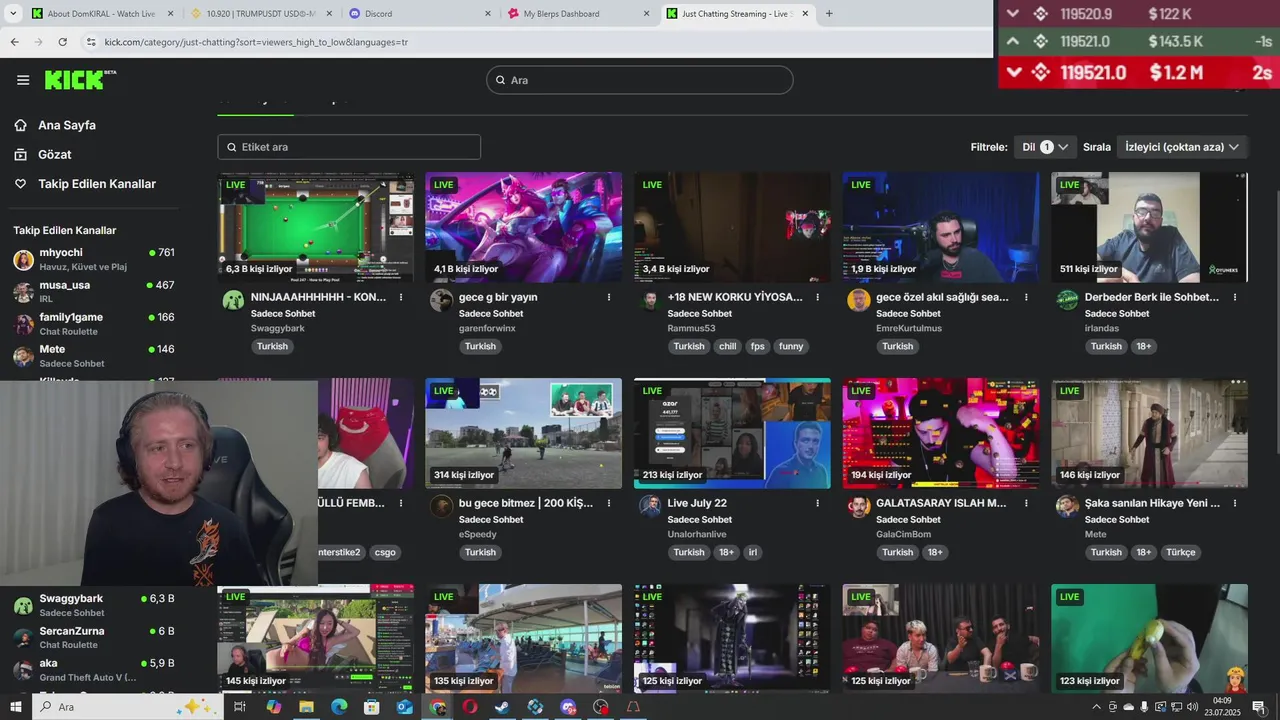Select the funny tag under Rammus53 stream
1280x720 pixels.
(x=791, y=346)
